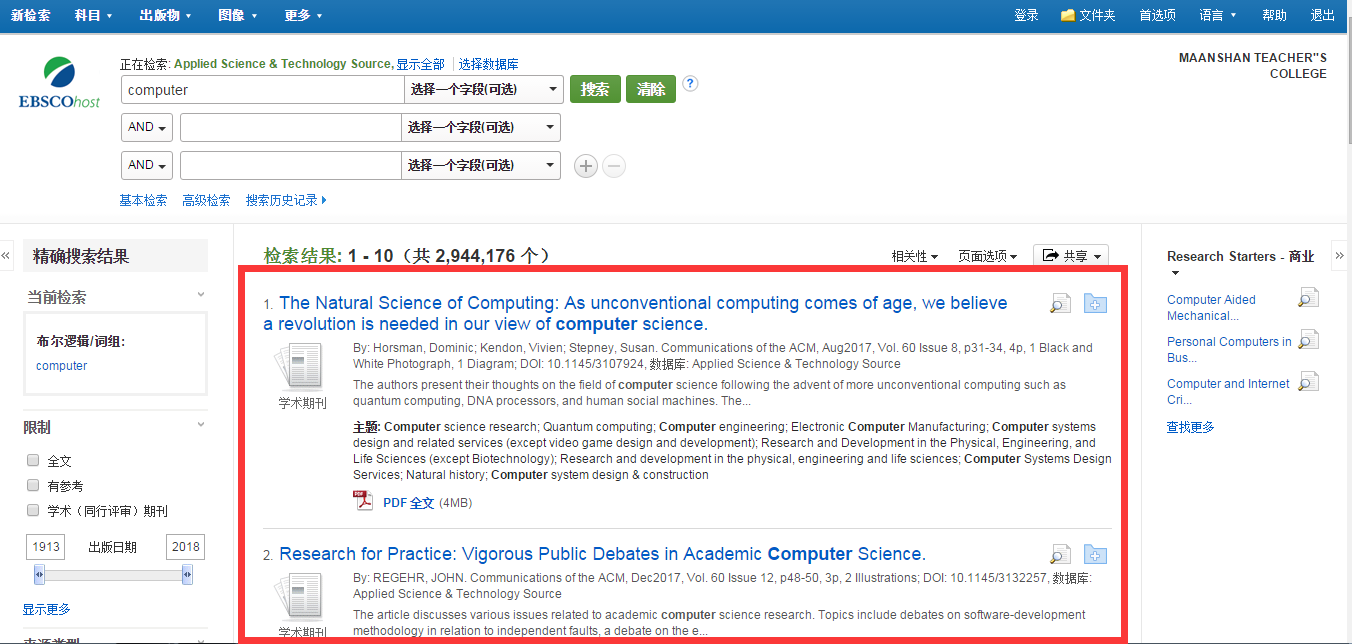Expand the 相关性 sort dropdown
The height and width of the screenshot is (644, 1352).
tap(914, 257)
